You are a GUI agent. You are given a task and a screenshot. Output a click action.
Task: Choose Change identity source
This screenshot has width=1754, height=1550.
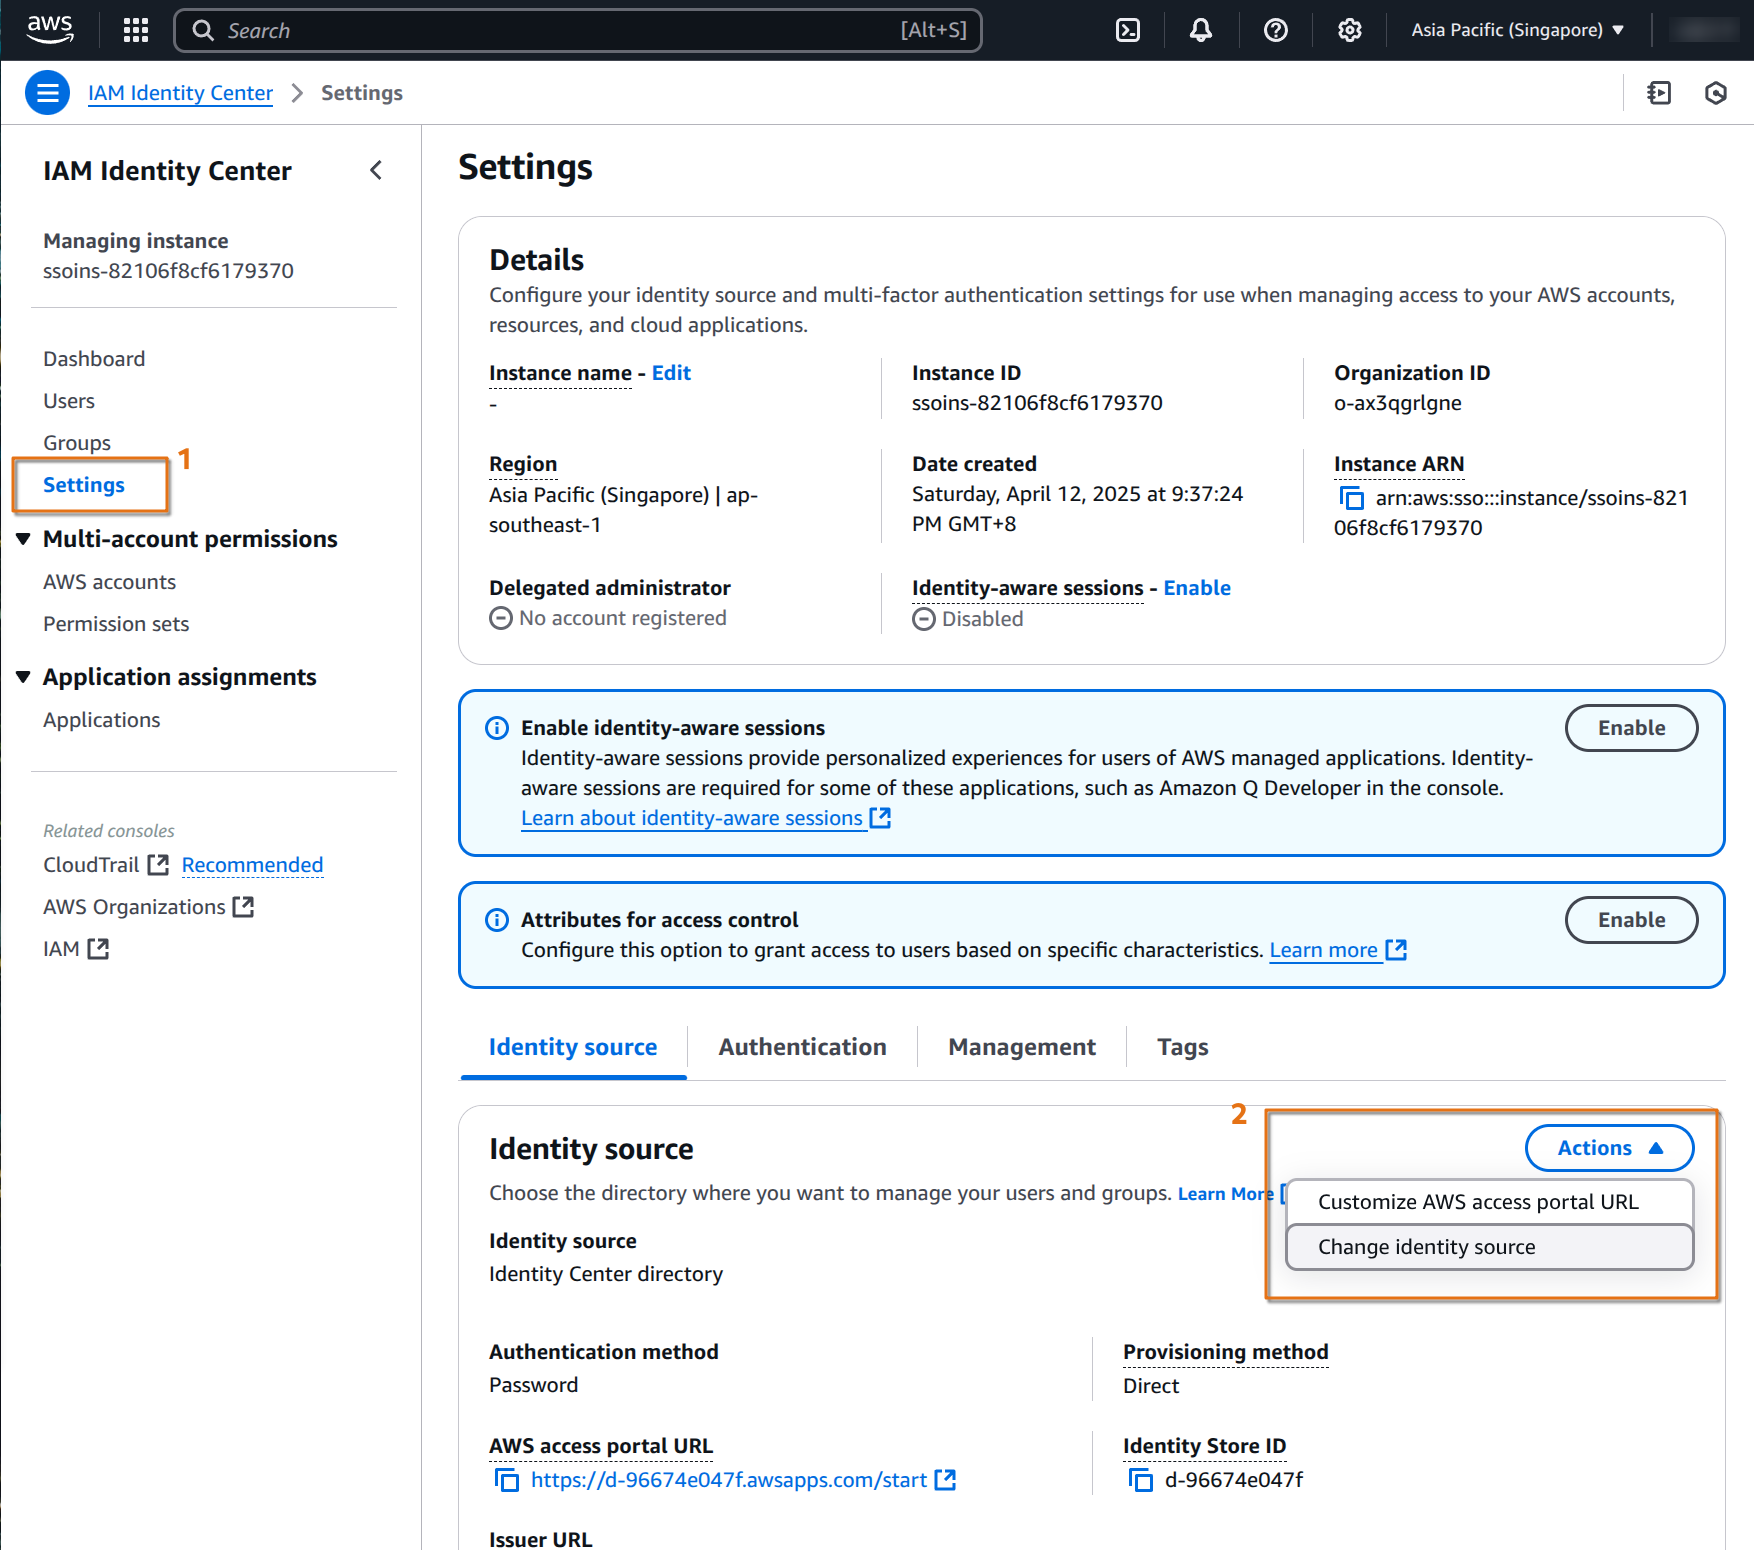pyautogui.click(x=1489, y=1247)
